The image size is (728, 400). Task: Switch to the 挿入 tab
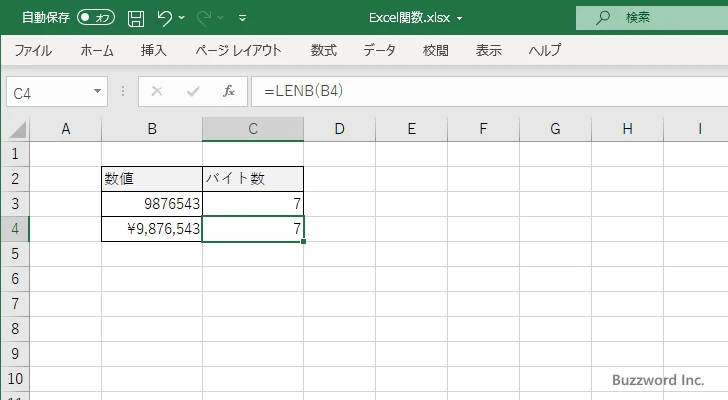click(x=154, y=50)
